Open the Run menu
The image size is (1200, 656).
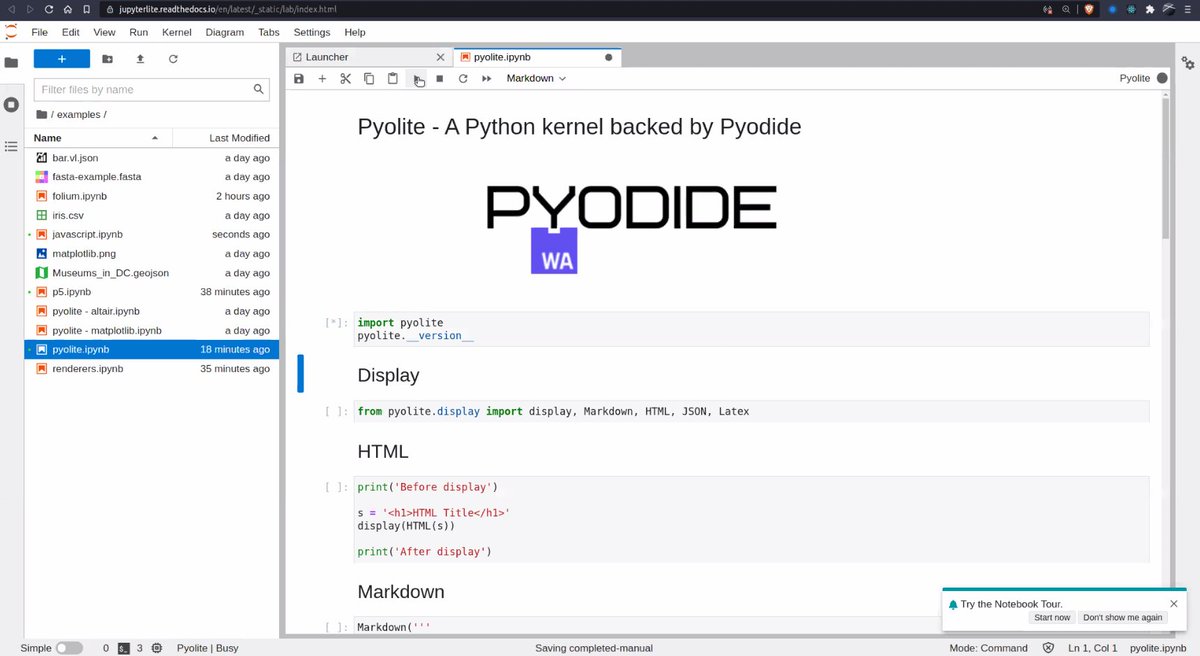pos(138,32)
